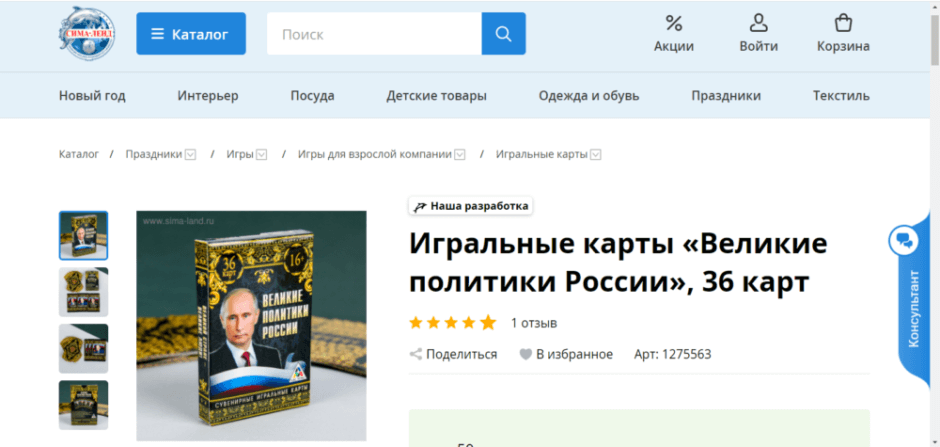Add to favorites with В избранное heart
This screenshot has height=447, width=940.
(525, 355)
